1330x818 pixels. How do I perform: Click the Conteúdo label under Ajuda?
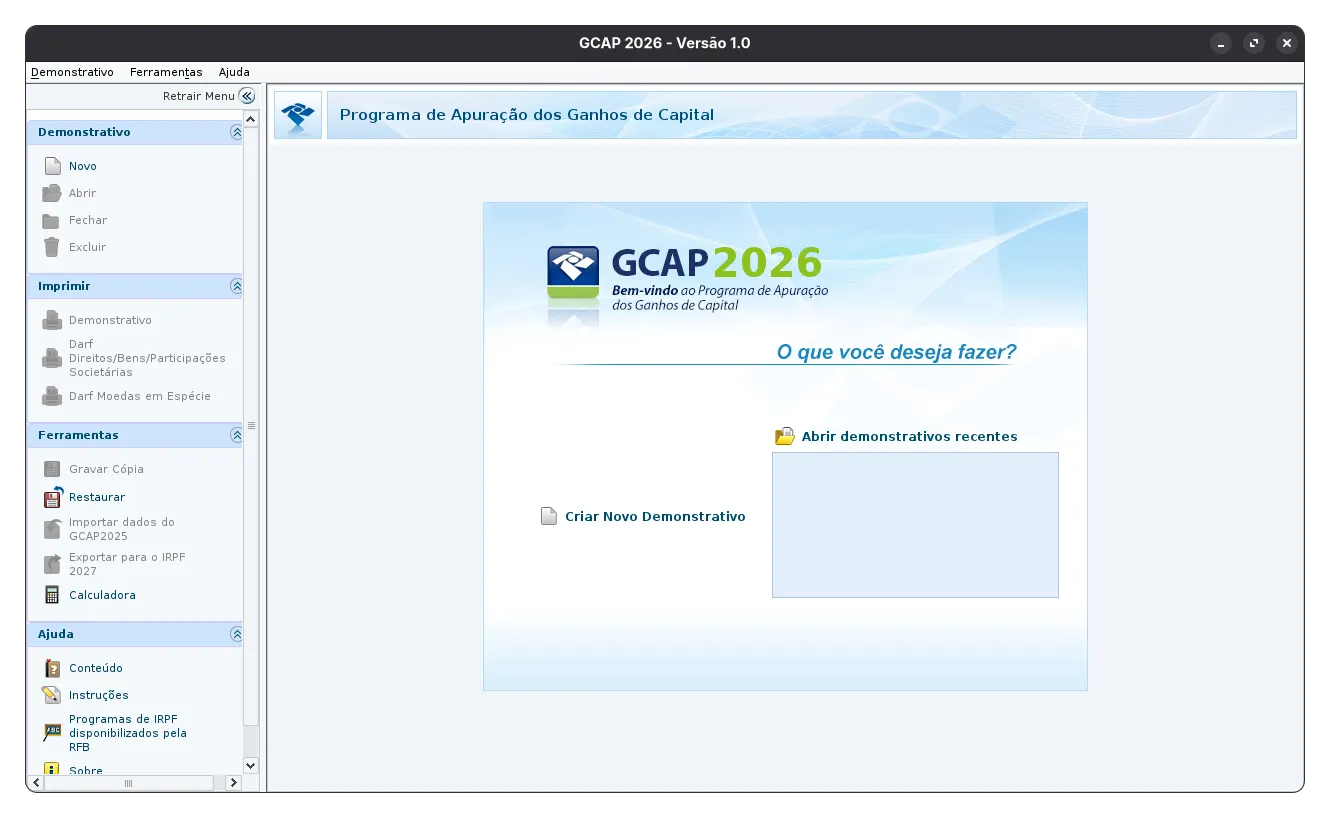(x=96, y=668)
